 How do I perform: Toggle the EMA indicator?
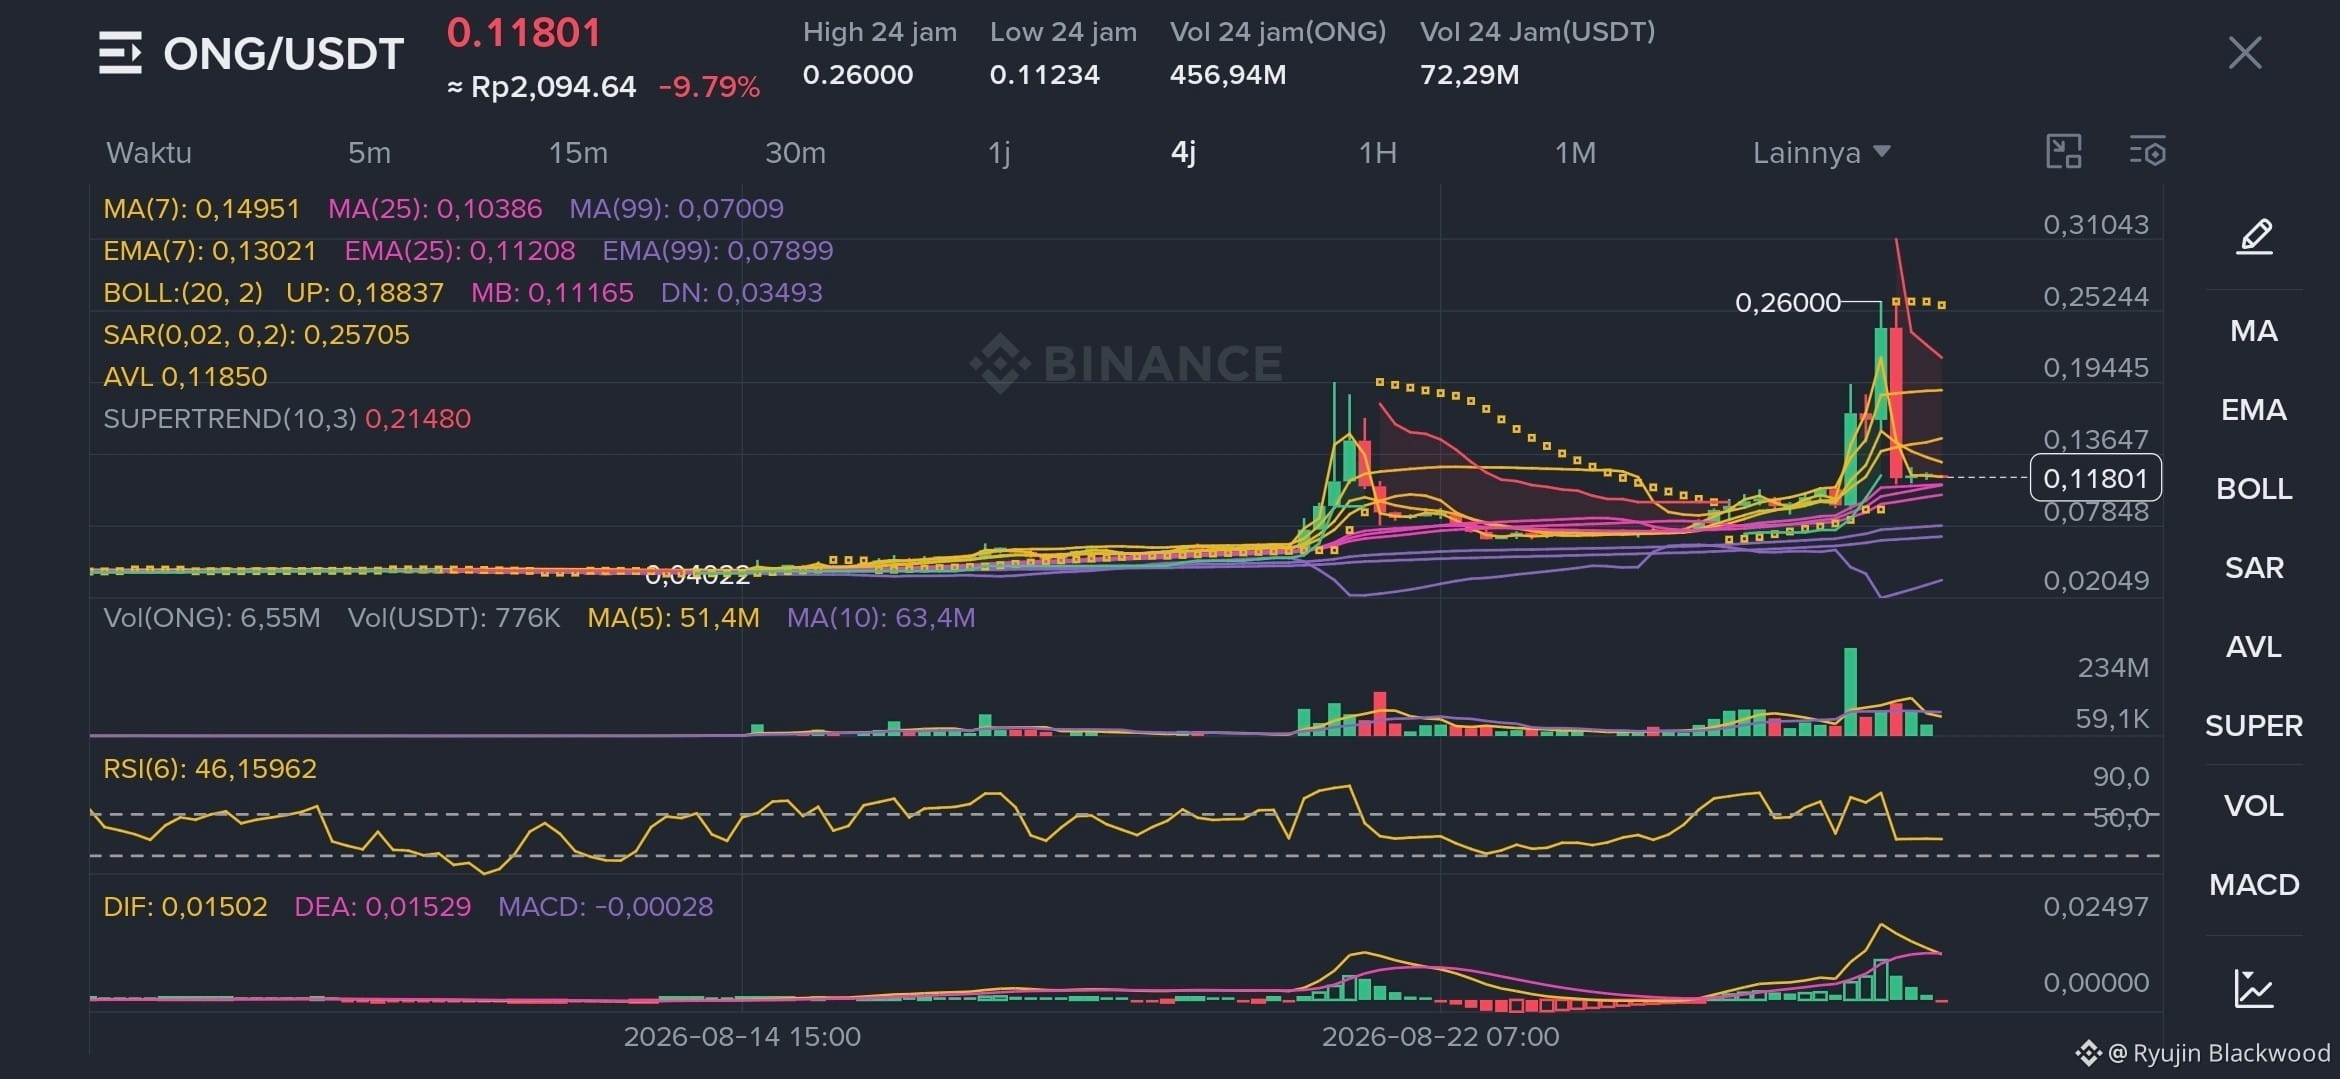[2254, 410]
